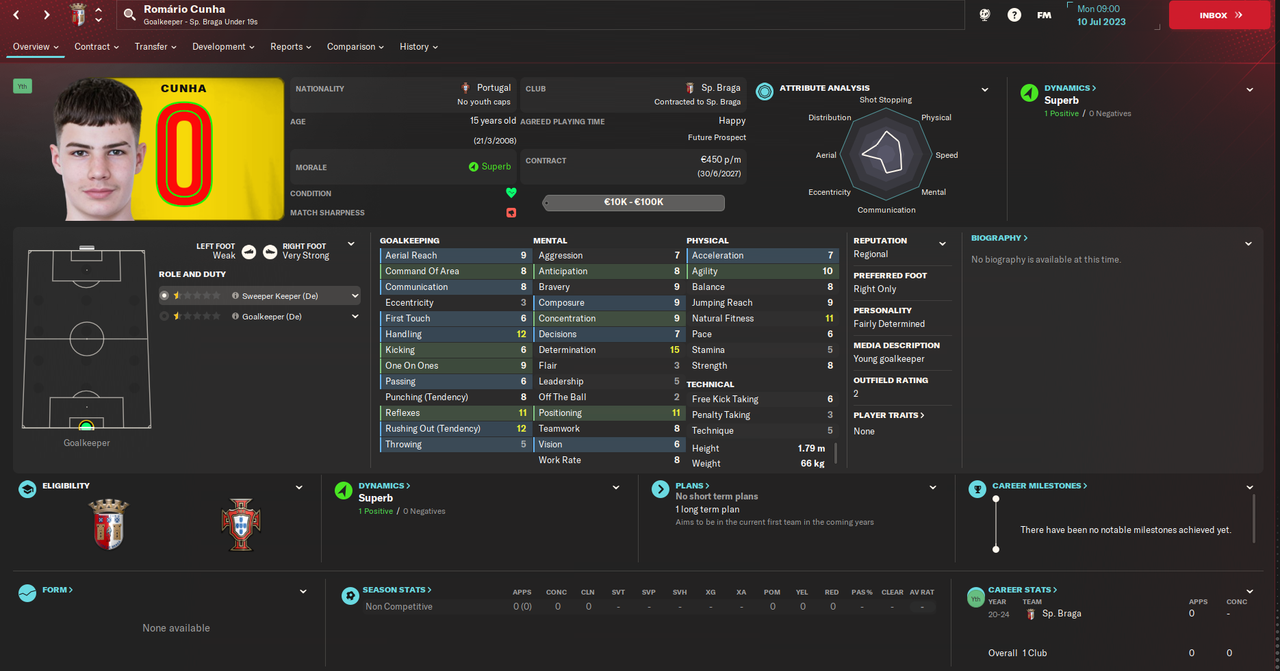Open the Reputation panel dropdown chevron
The height and width of the screenshot is (671, 1280).
942,244
